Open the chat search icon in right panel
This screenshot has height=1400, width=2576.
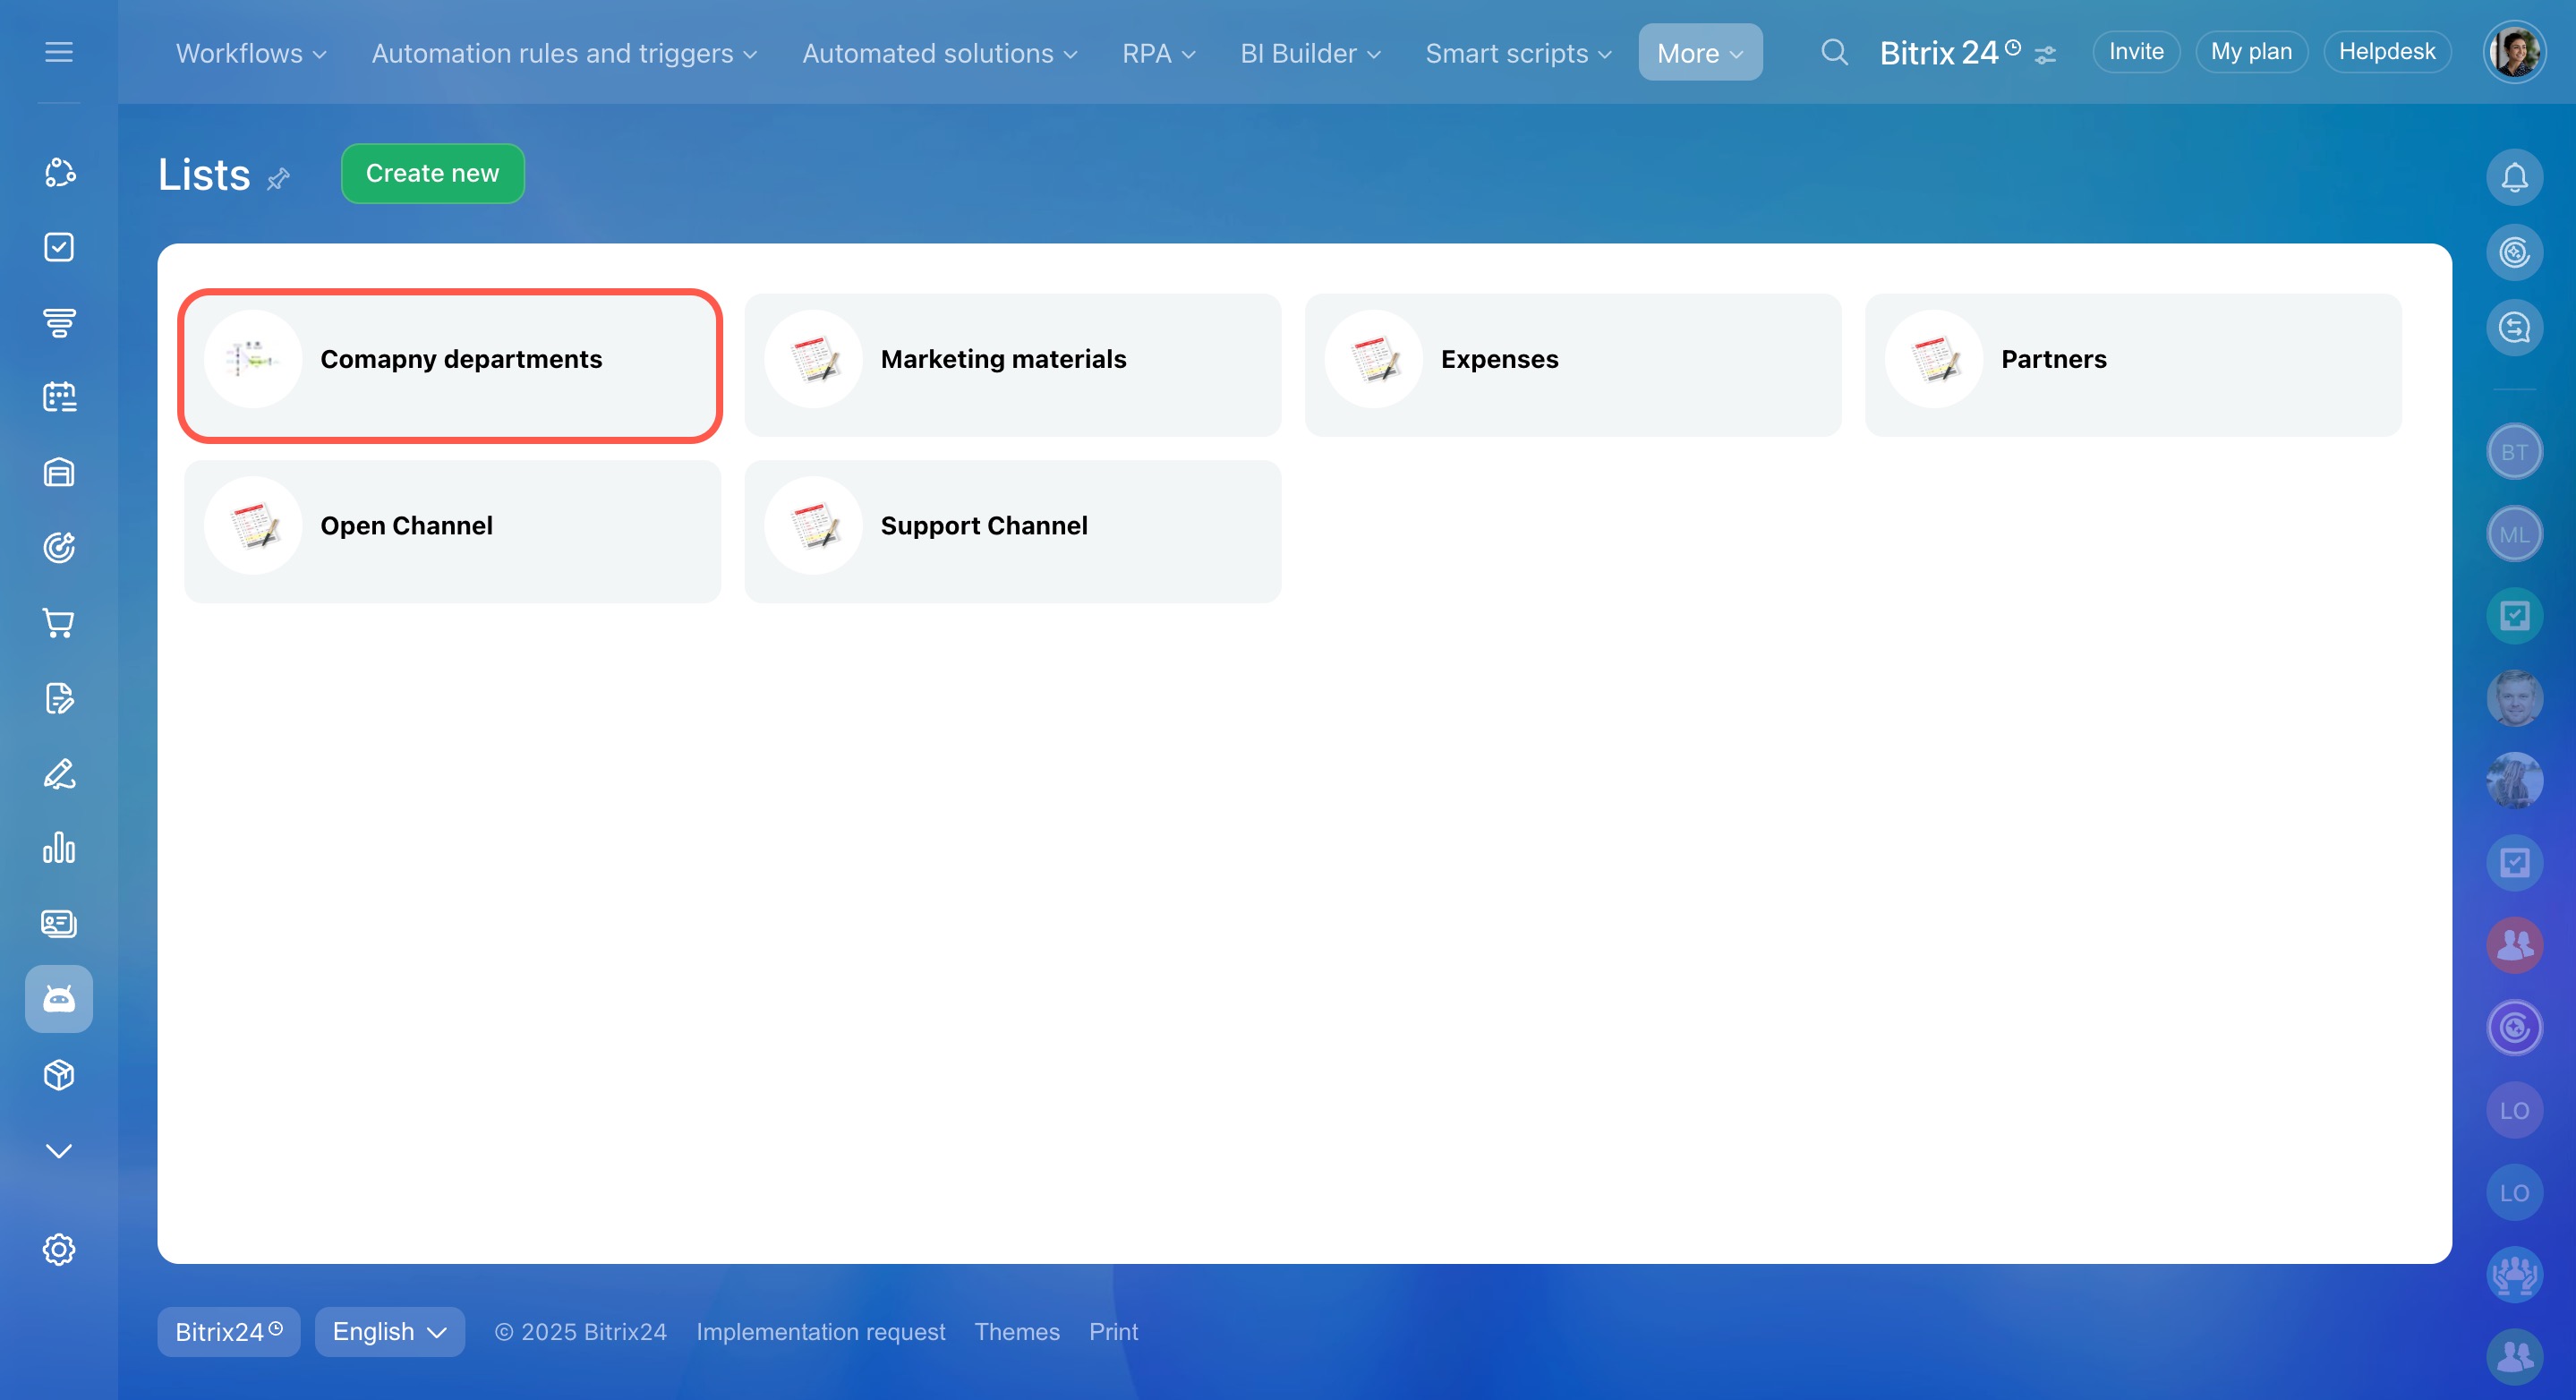click(2514, 327)
